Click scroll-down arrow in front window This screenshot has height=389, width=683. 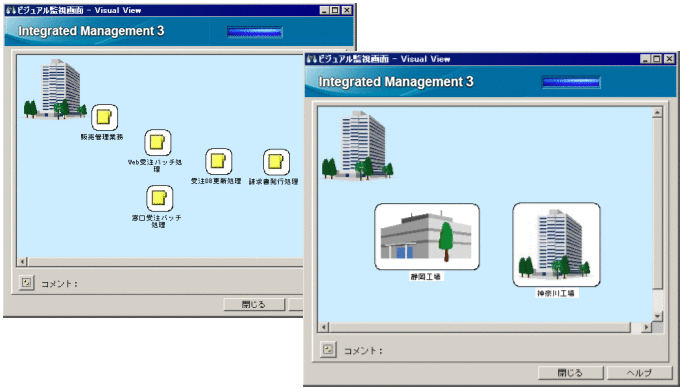tap(657, 316)
